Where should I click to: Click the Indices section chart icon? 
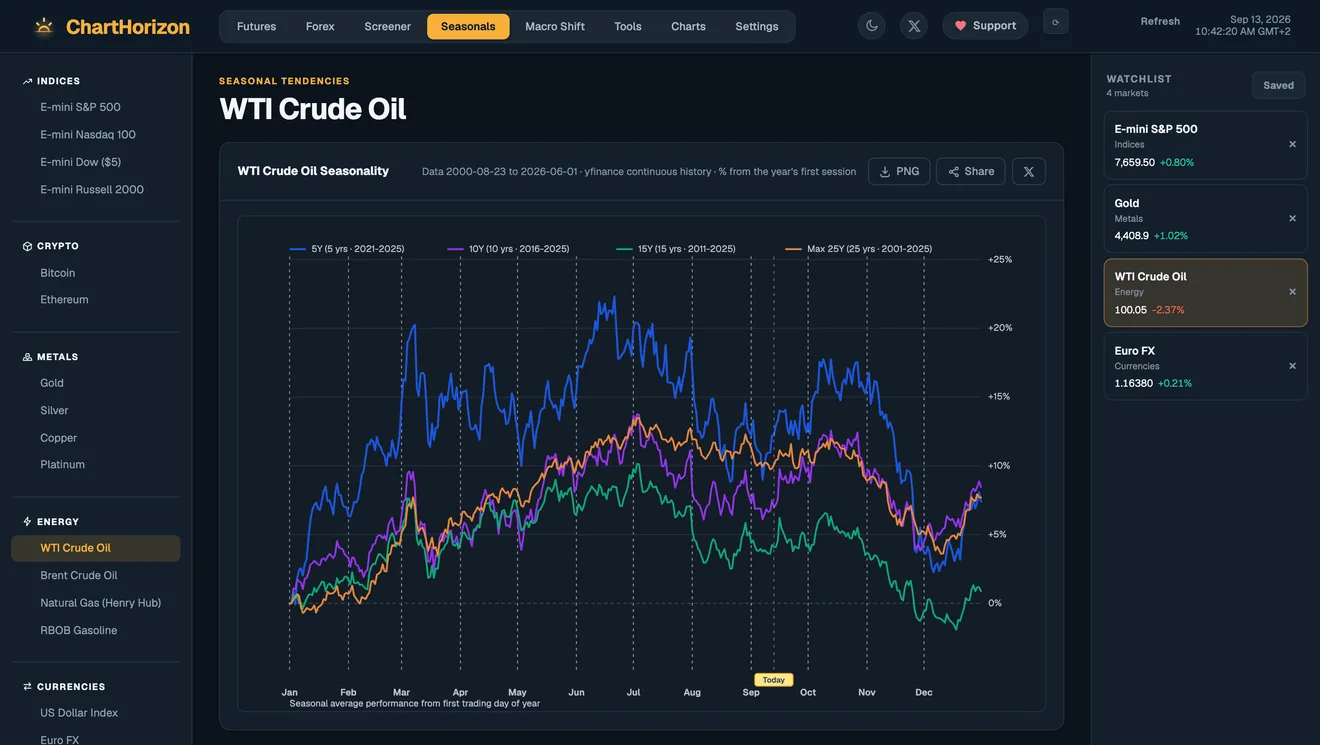click(x=27, y=81)
